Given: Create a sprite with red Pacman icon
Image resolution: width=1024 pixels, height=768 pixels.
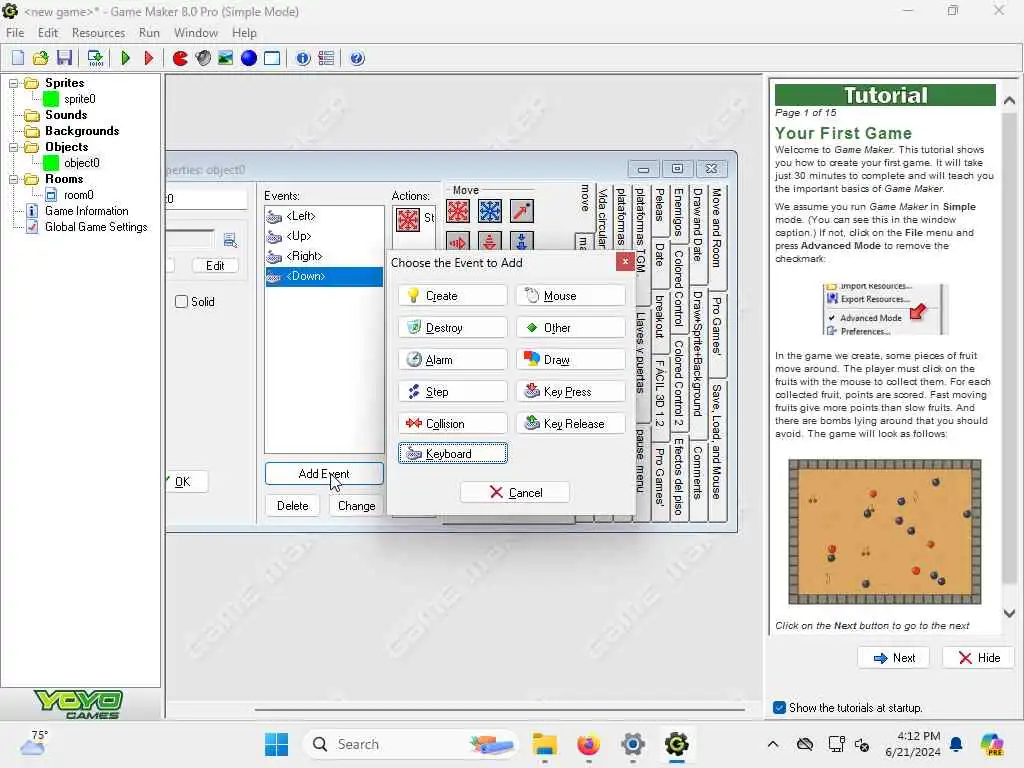Looking at the screenshot, I should tap(180, 58).
